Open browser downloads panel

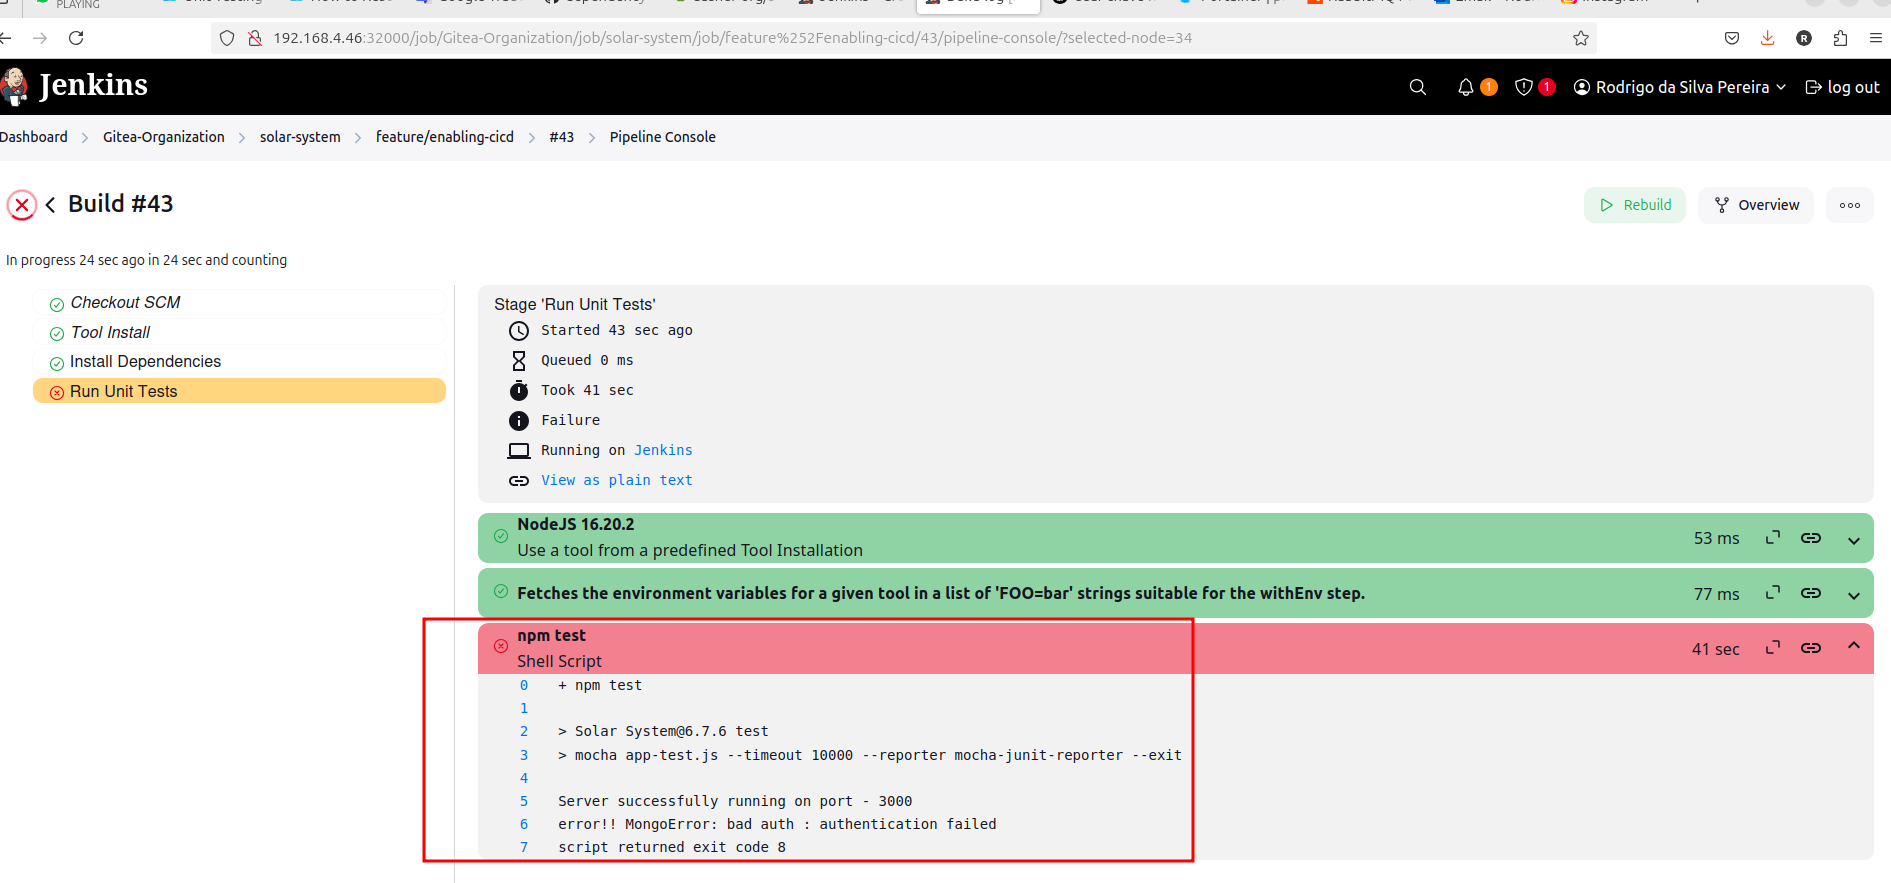click(1768, 38)
